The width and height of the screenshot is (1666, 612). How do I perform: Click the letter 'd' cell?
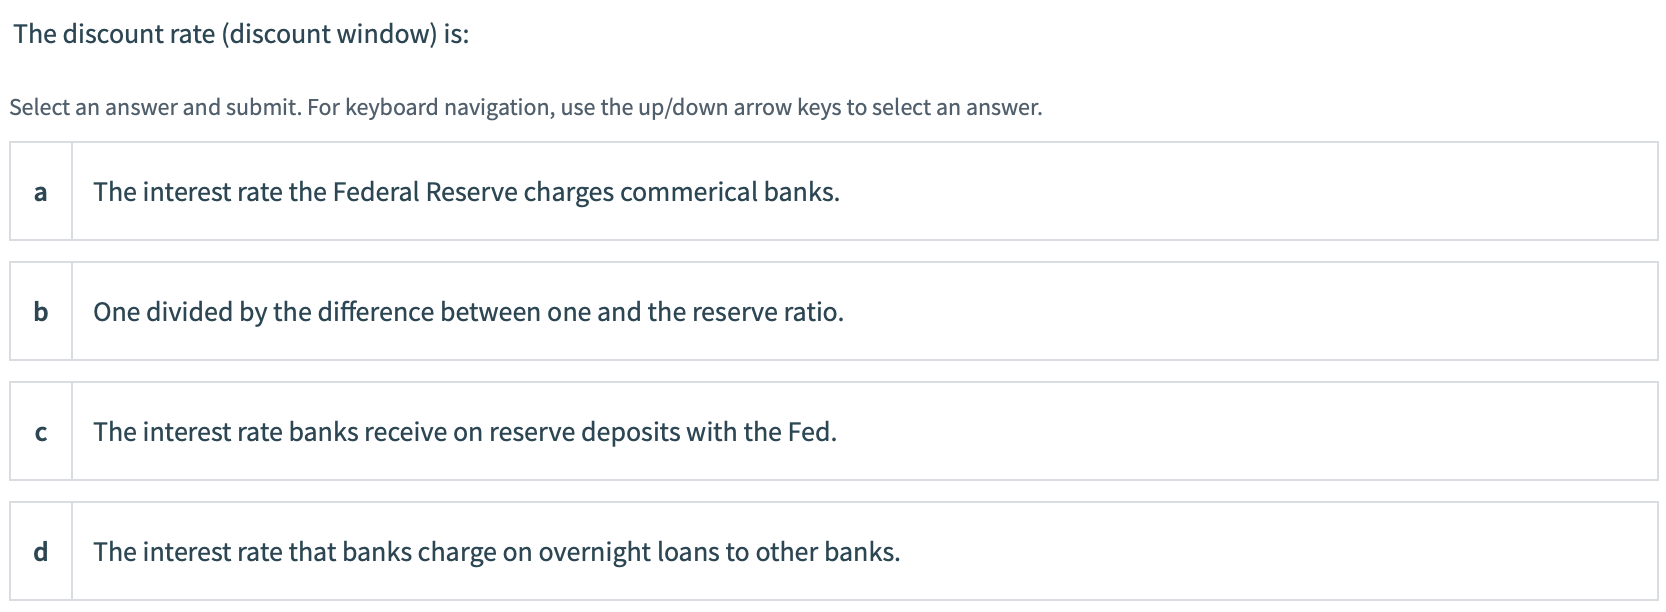40,551
